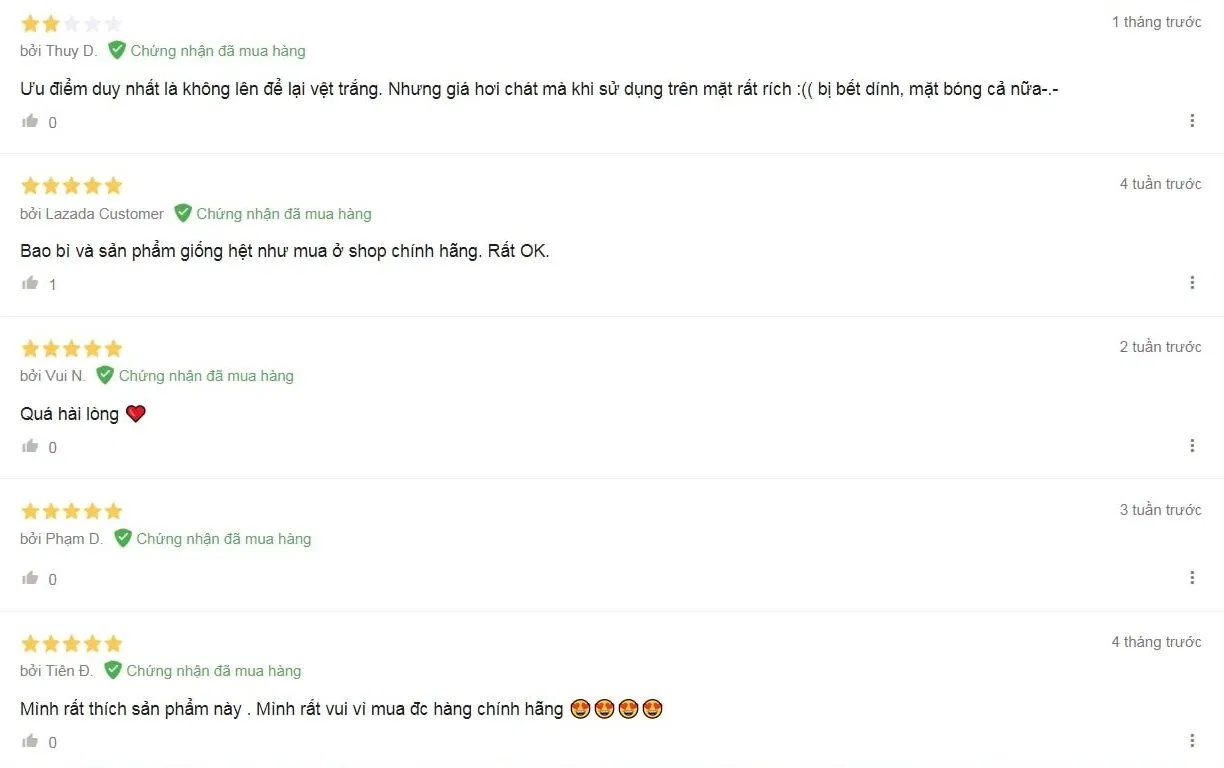1224x768 pixels.
Task: Click Vui N.'s five-star rating
Action: [71, 348]
